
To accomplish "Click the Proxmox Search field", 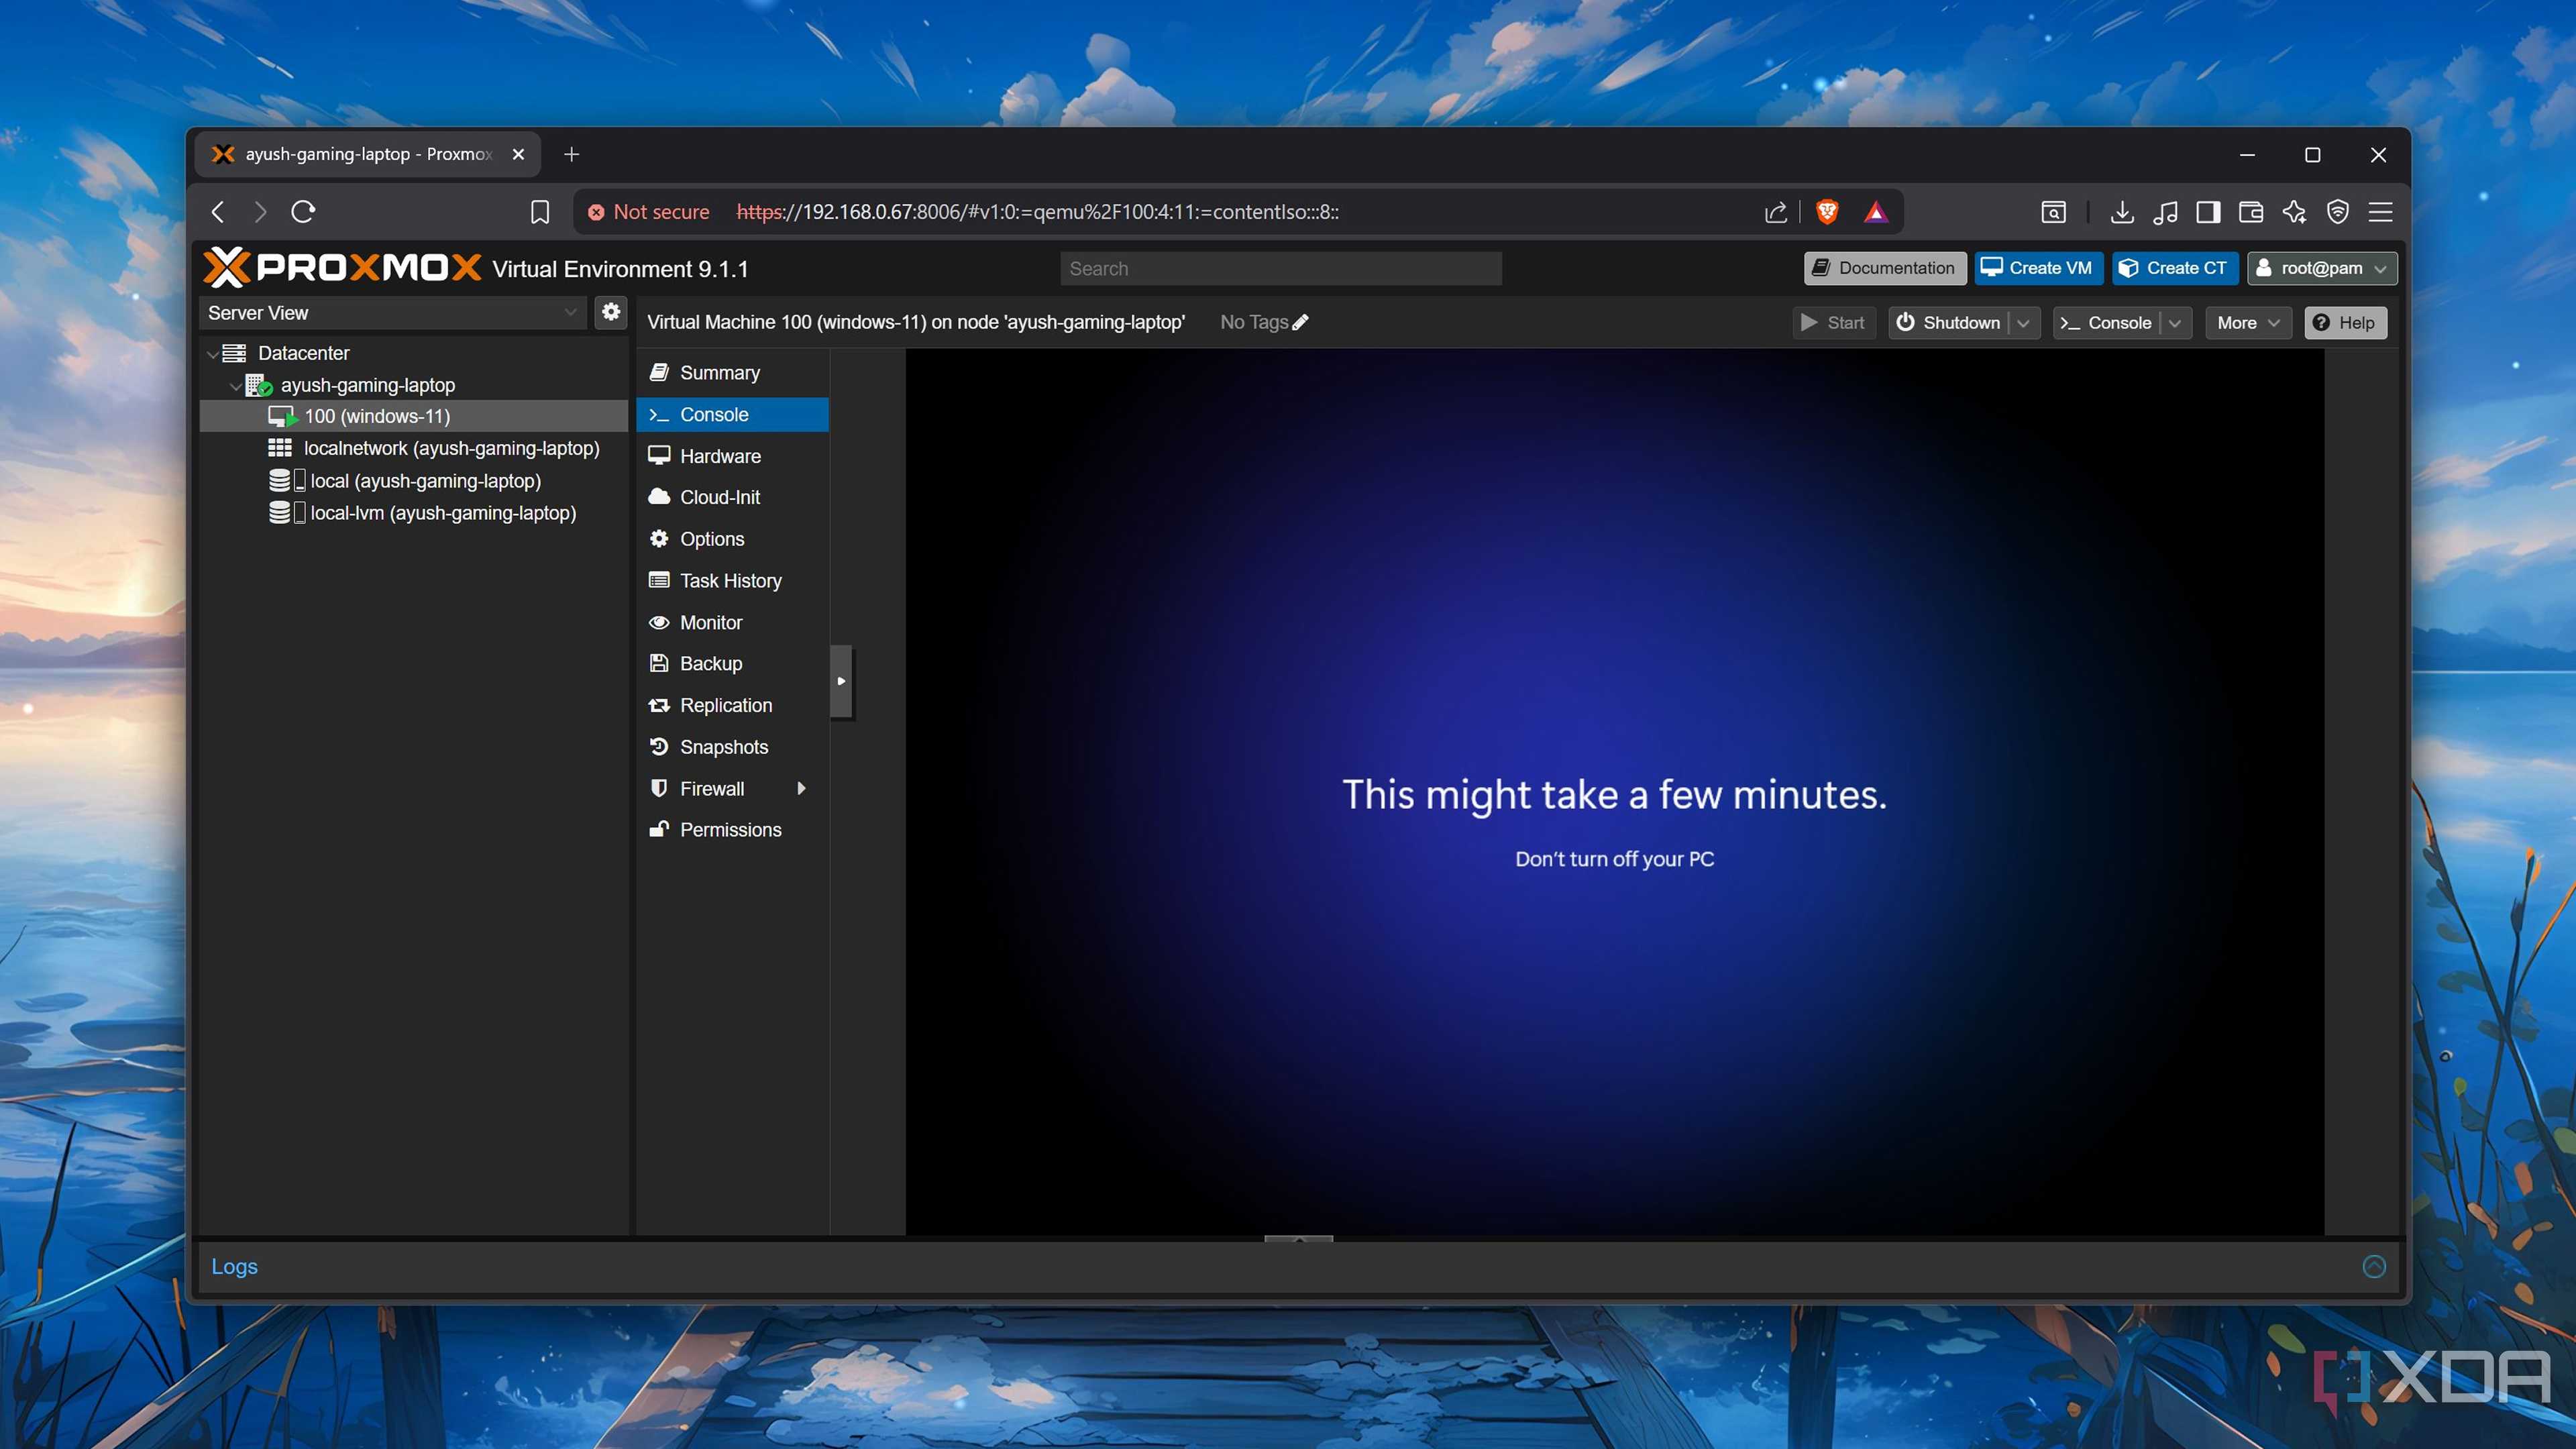I will pos(1280,268).
